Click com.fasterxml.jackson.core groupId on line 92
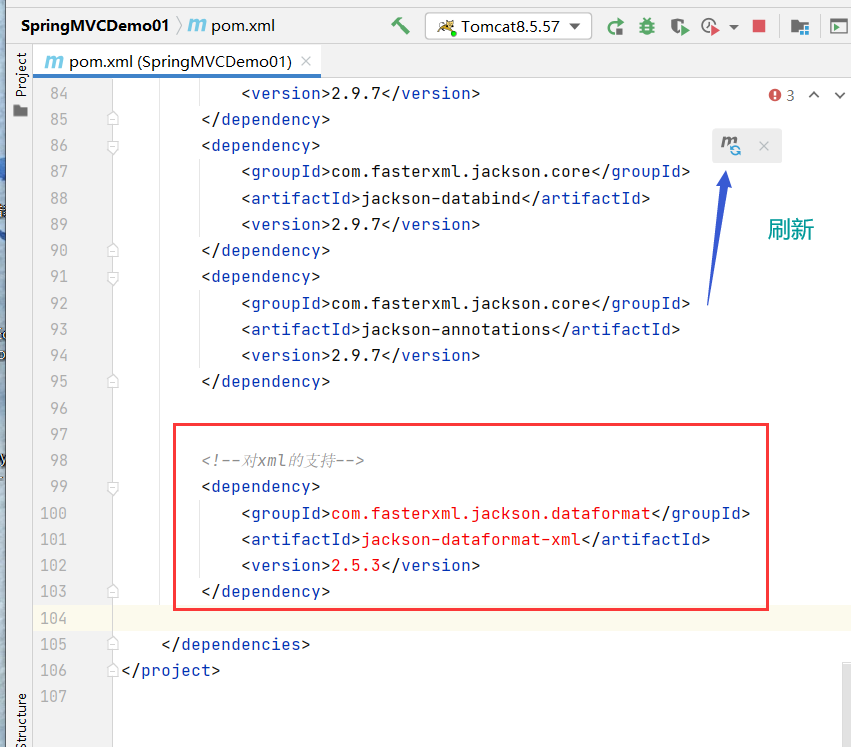The image size is (851, 747). [461, 303]
